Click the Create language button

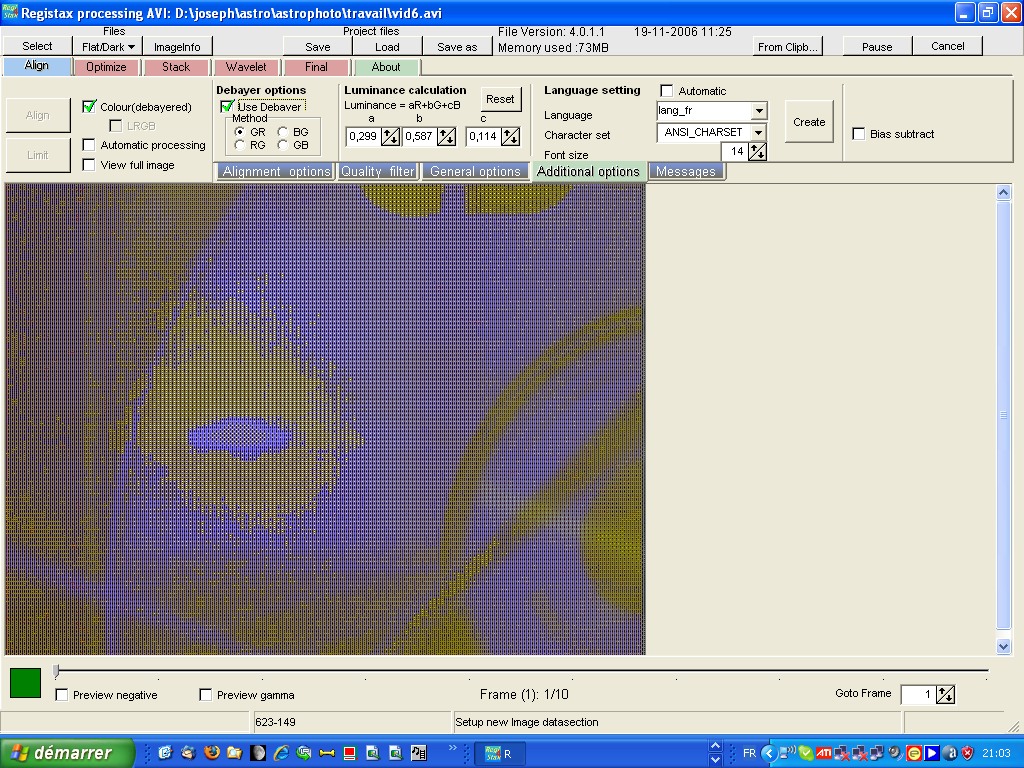[809, 122]
